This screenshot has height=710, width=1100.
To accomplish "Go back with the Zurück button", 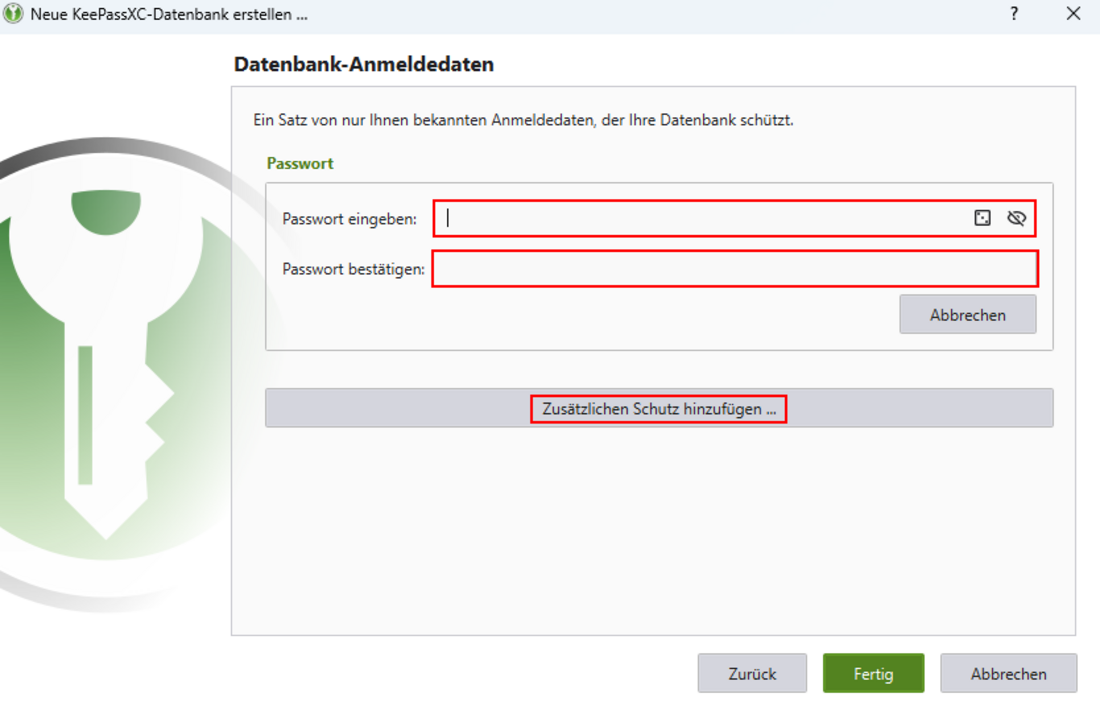I will tap(752, 674).
